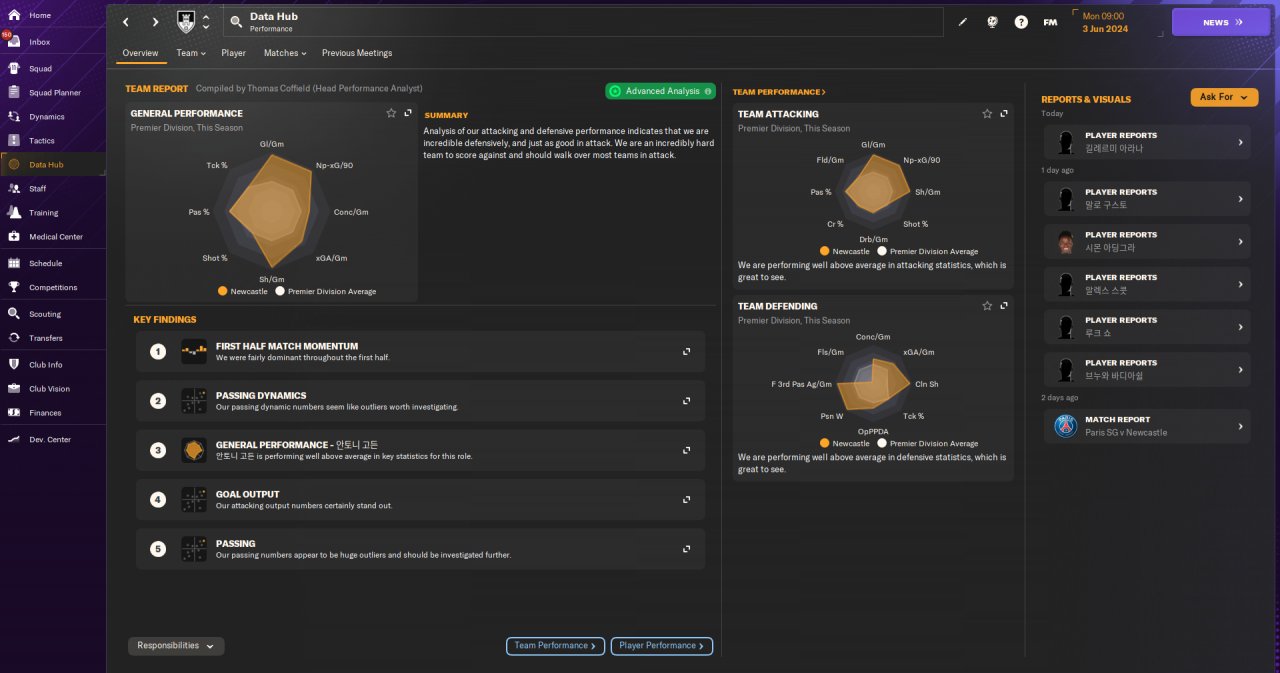
Task: Open the Tactics sidebar icon
Action: [x=14, y=141]
